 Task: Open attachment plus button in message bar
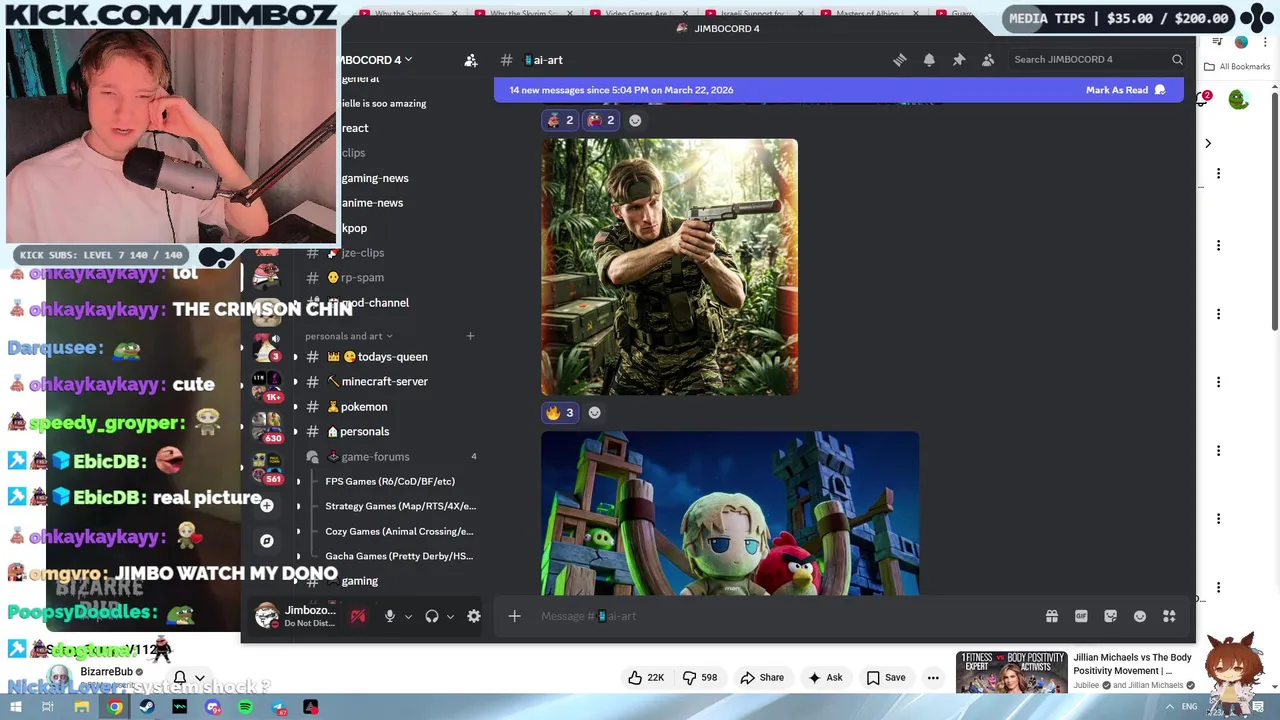[x=514, y=616]
